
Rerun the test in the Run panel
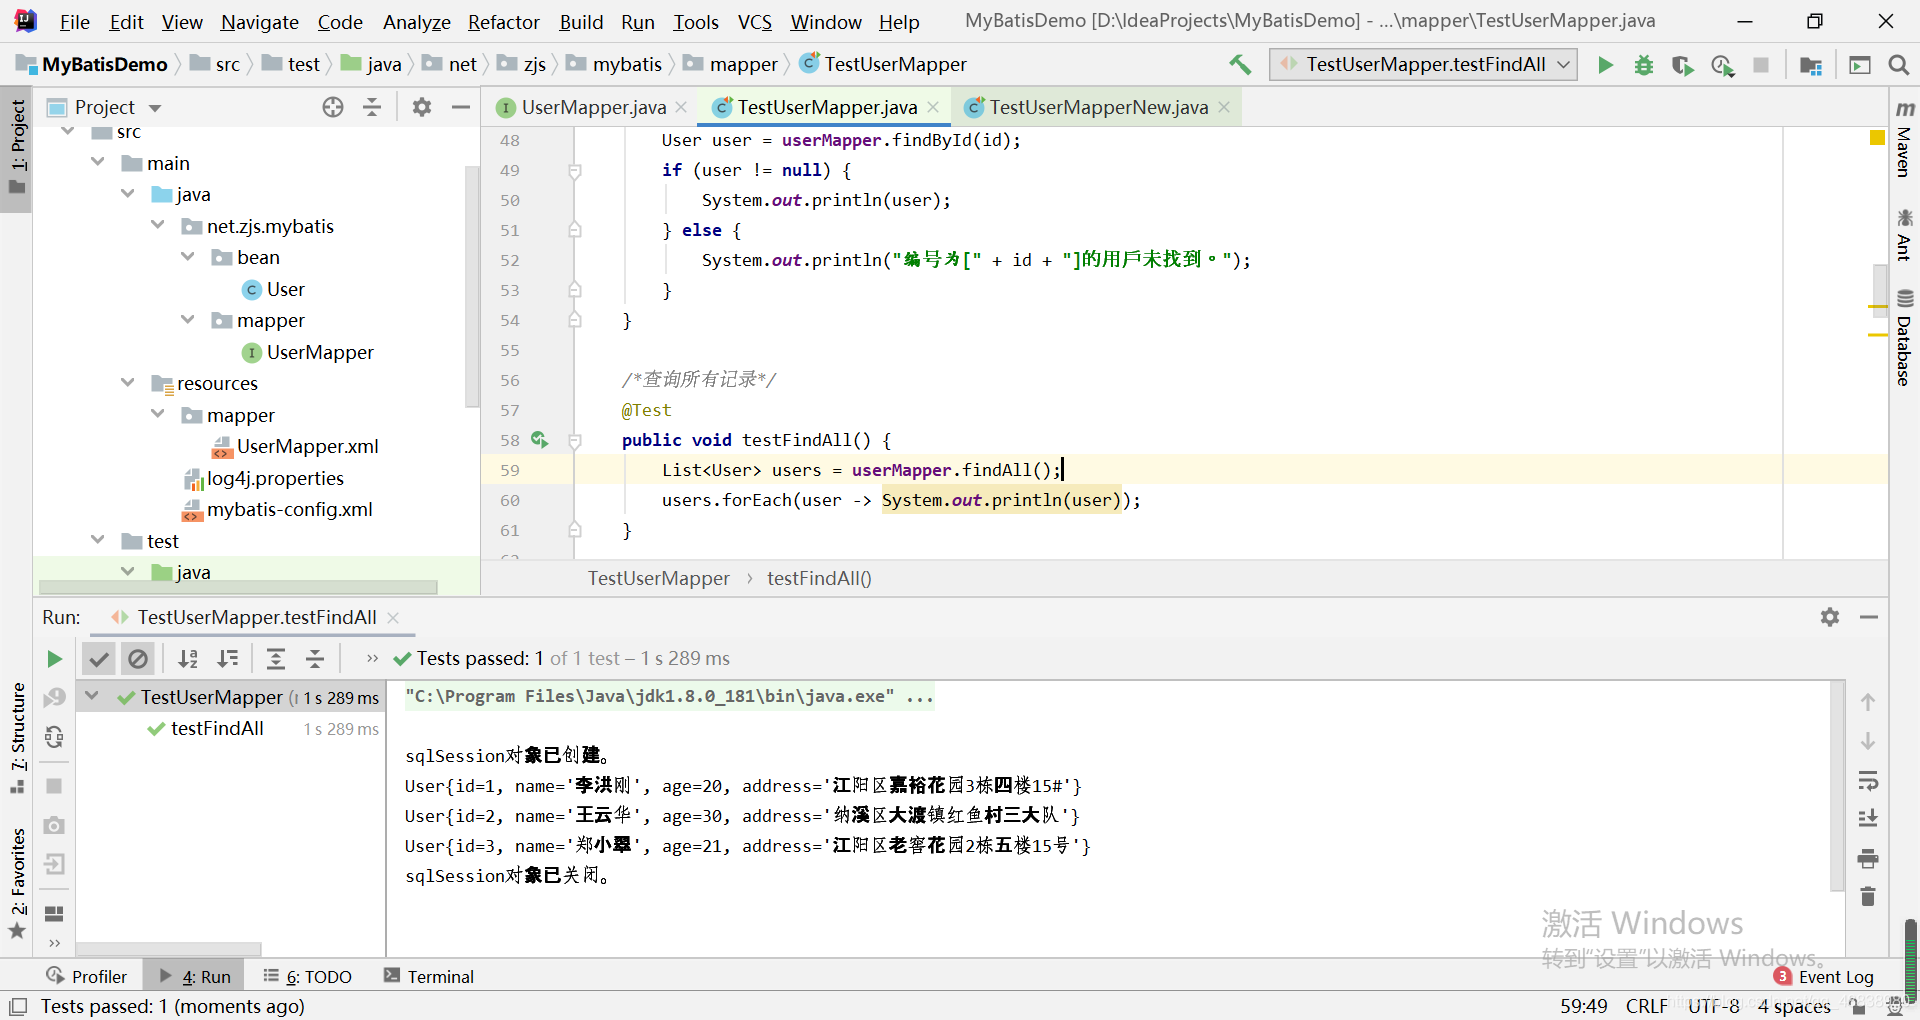point(55,658)
